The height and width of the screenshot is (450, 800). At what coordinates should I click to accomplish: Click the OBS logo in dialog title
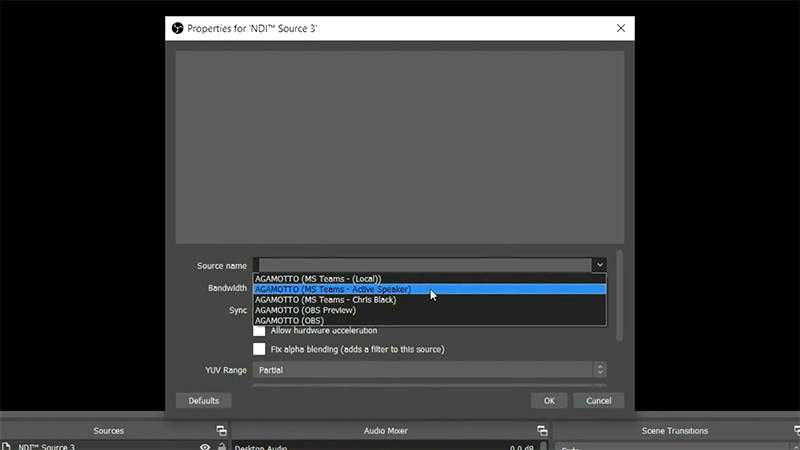click(x=178, y=28)
